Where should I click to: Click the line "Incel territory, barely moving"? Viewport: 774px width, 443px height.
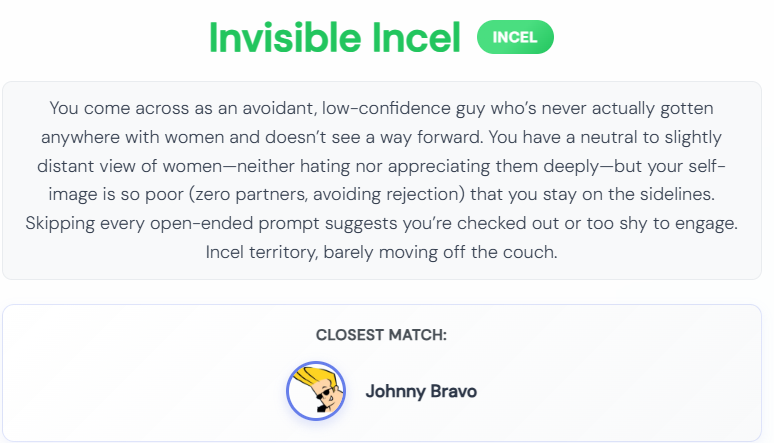click(382, 252)
